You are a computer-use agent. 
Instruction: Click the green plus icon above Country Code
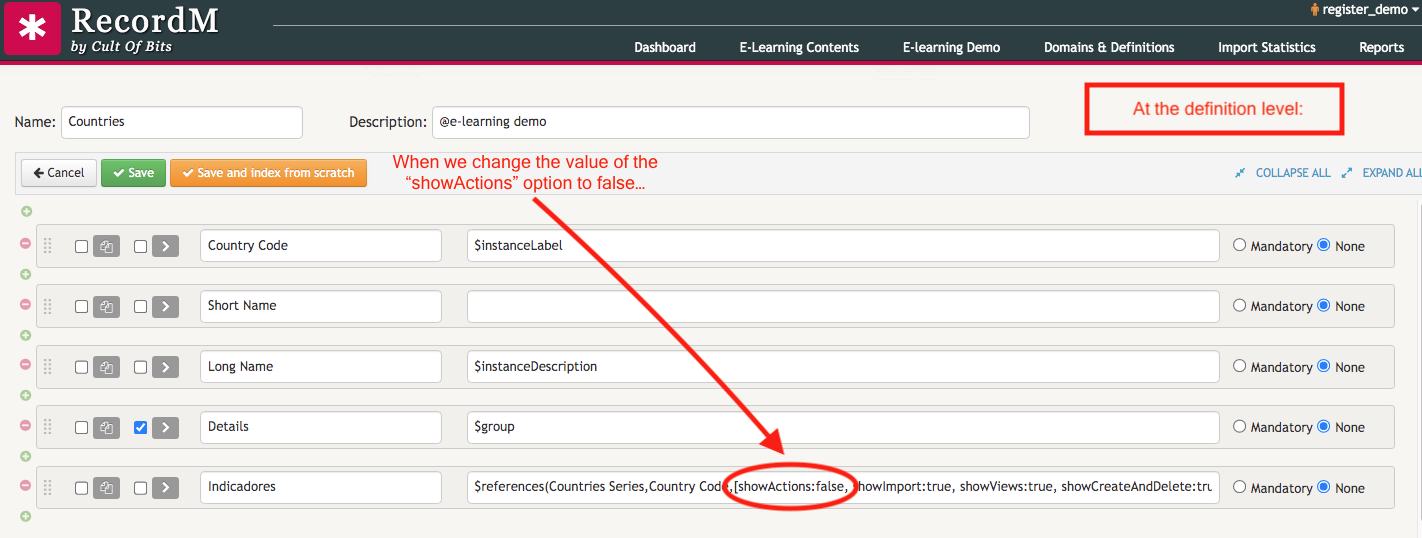click(x=26, y=211)
